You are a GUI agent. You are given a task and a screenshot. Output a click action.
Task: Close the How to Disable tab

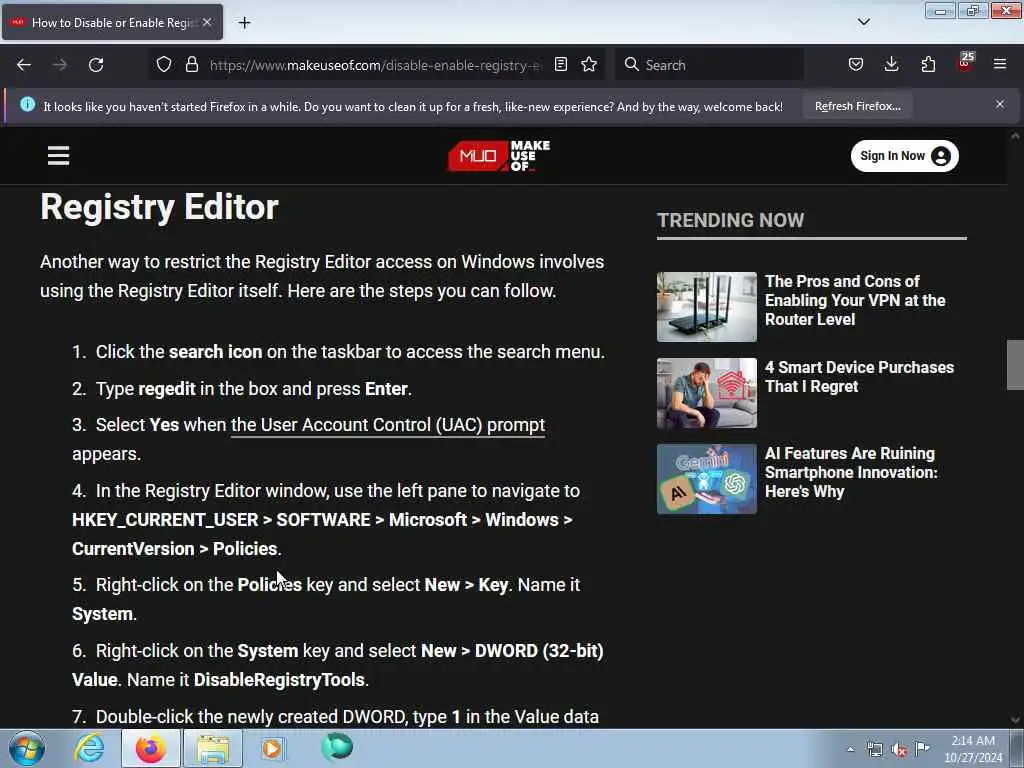(x=207, y=22)
